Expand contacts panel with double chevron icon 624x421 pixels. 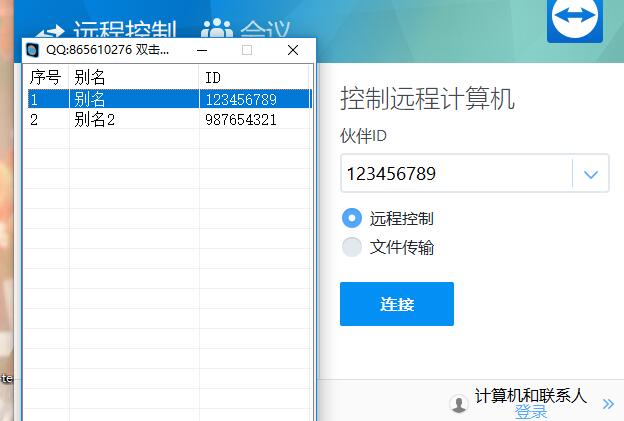(608, 404)
